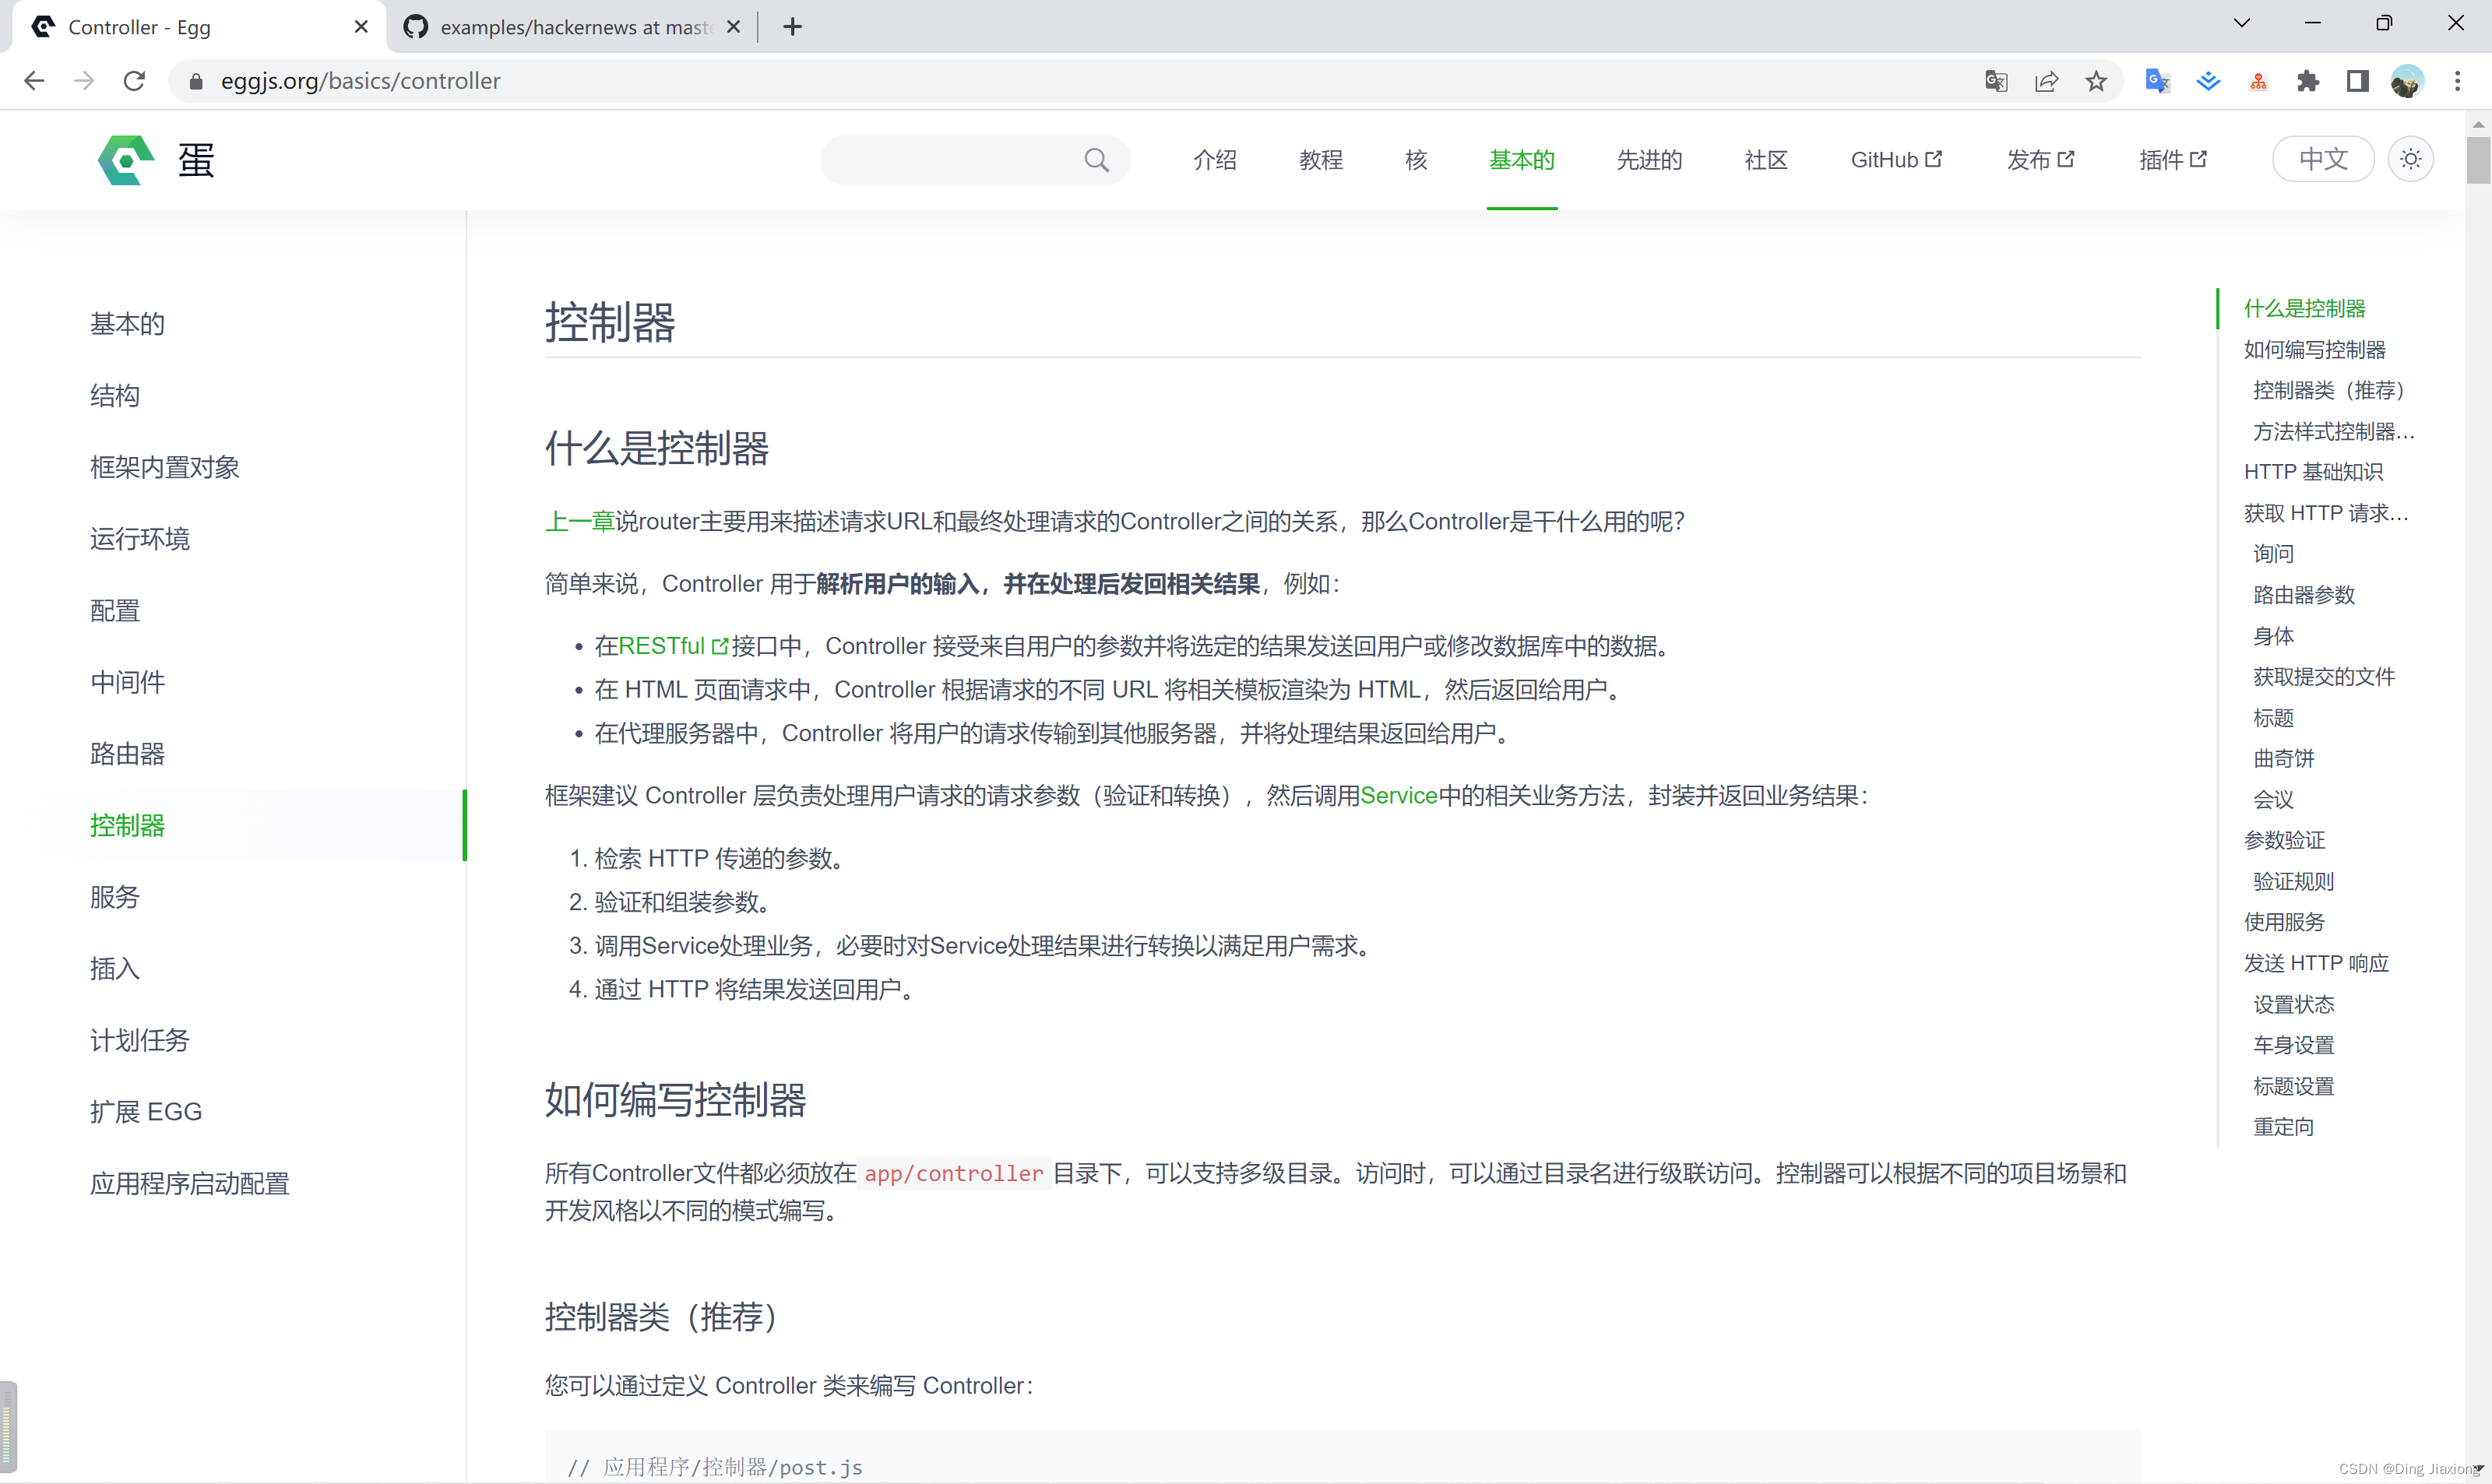Click the red tree-shaped extension icon

pyautogui.click(x=2258, y=82)
